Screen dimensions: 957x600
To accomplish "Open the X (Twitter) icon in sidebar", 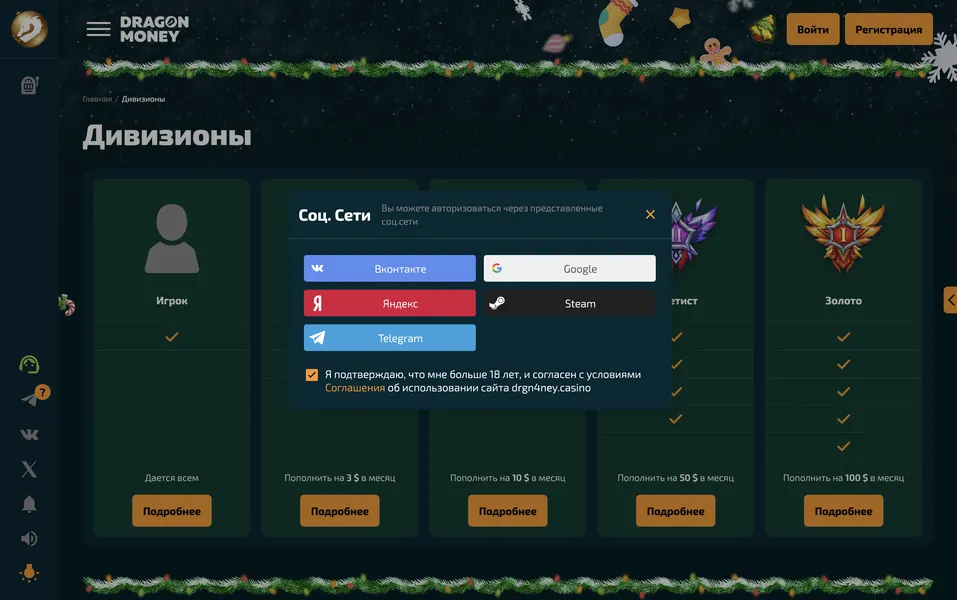I will 30,468.
